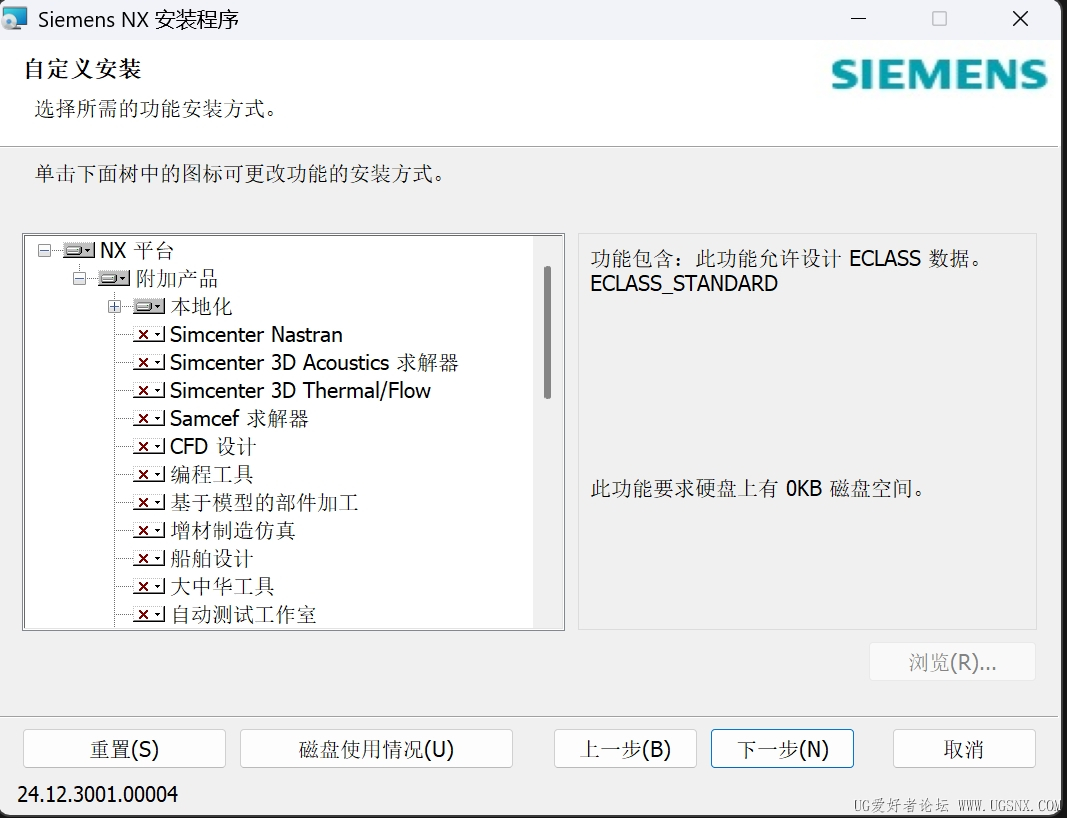The width and height of the screenshot is (1067, 818).
Task: Open drive icon dropdown for 附加产品
Action: point(114,278)
